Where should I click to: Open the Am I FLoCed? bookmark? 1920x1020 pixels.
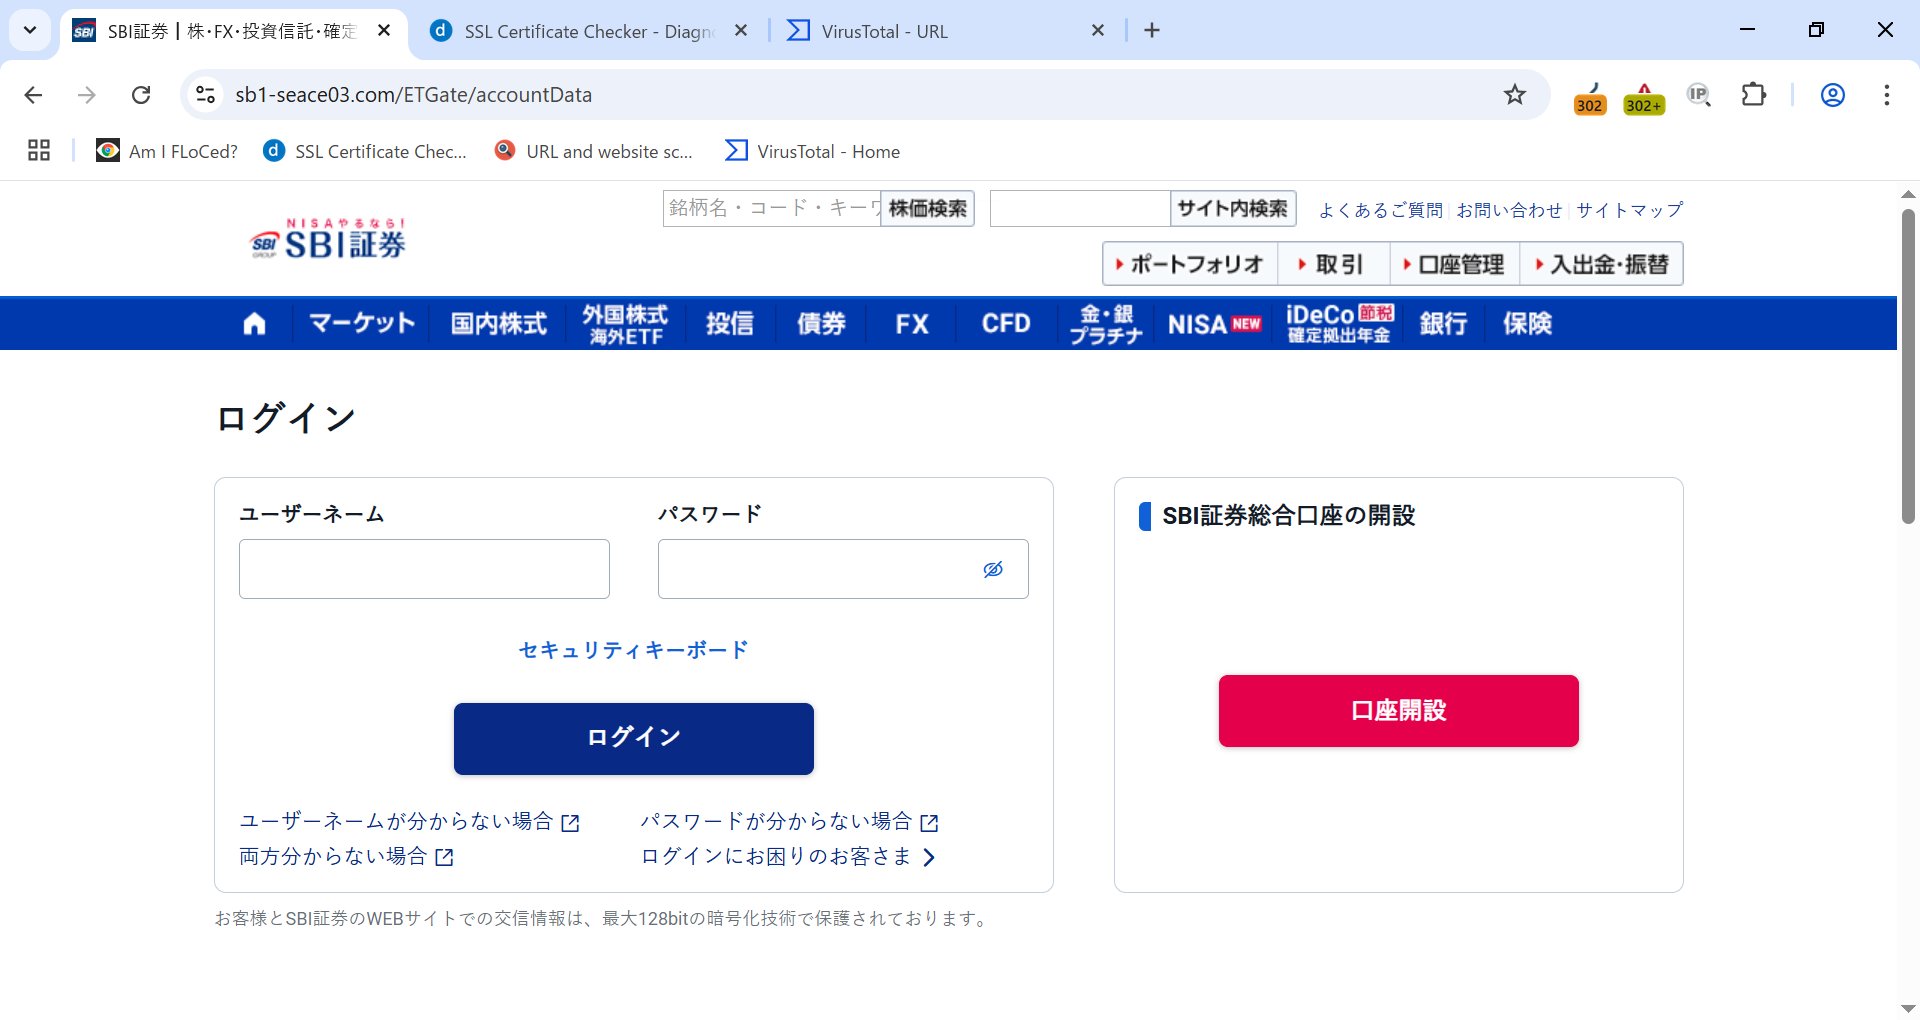(x=167, y=151)
